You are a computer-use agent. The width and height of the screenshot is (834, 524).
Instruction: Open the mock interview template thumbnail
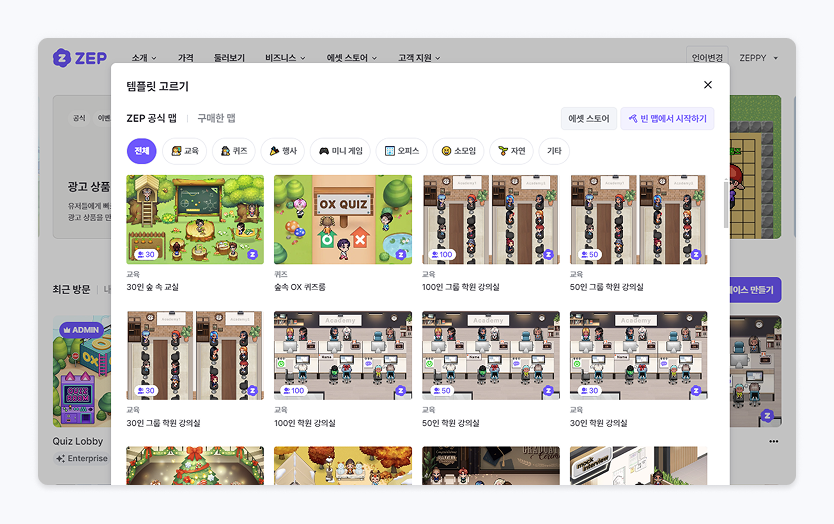click(x=639, y=465)
